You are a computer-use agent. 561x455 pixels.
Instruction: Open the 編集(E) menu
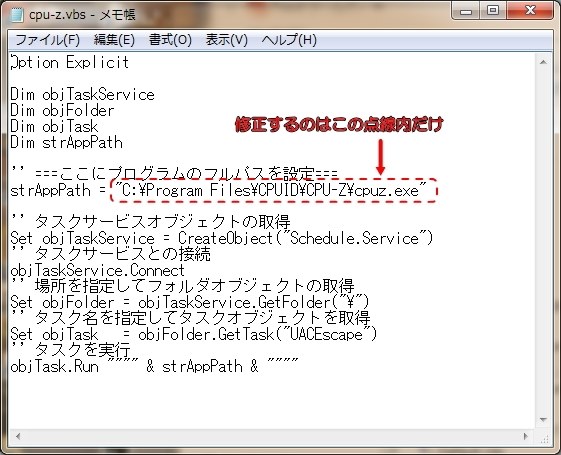tap(114, 40)
